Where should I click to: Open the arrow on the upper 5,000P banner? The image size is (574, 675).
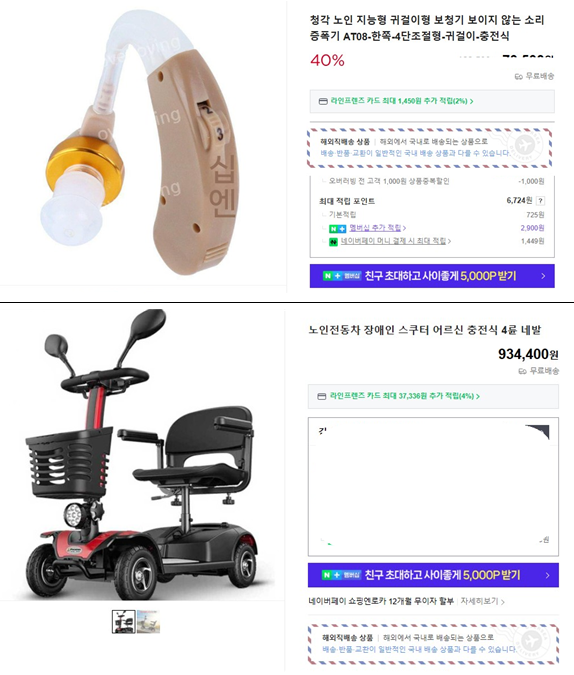click(543, 276)
